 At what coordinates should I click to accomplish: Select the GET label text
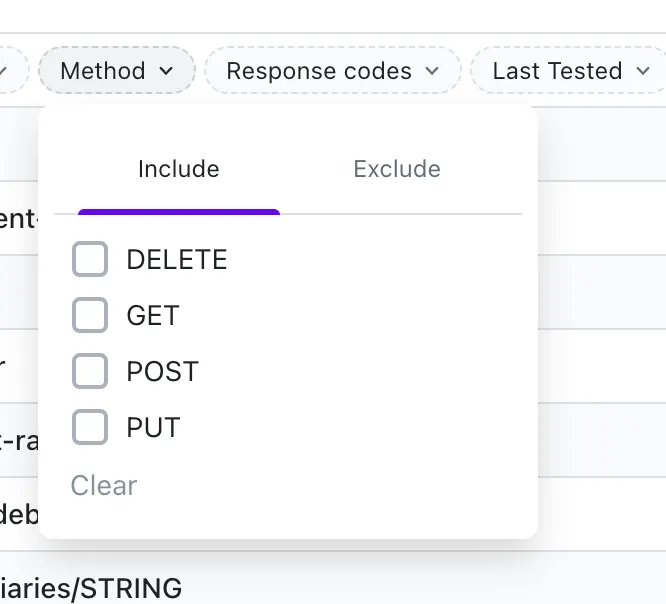(153, 316)
